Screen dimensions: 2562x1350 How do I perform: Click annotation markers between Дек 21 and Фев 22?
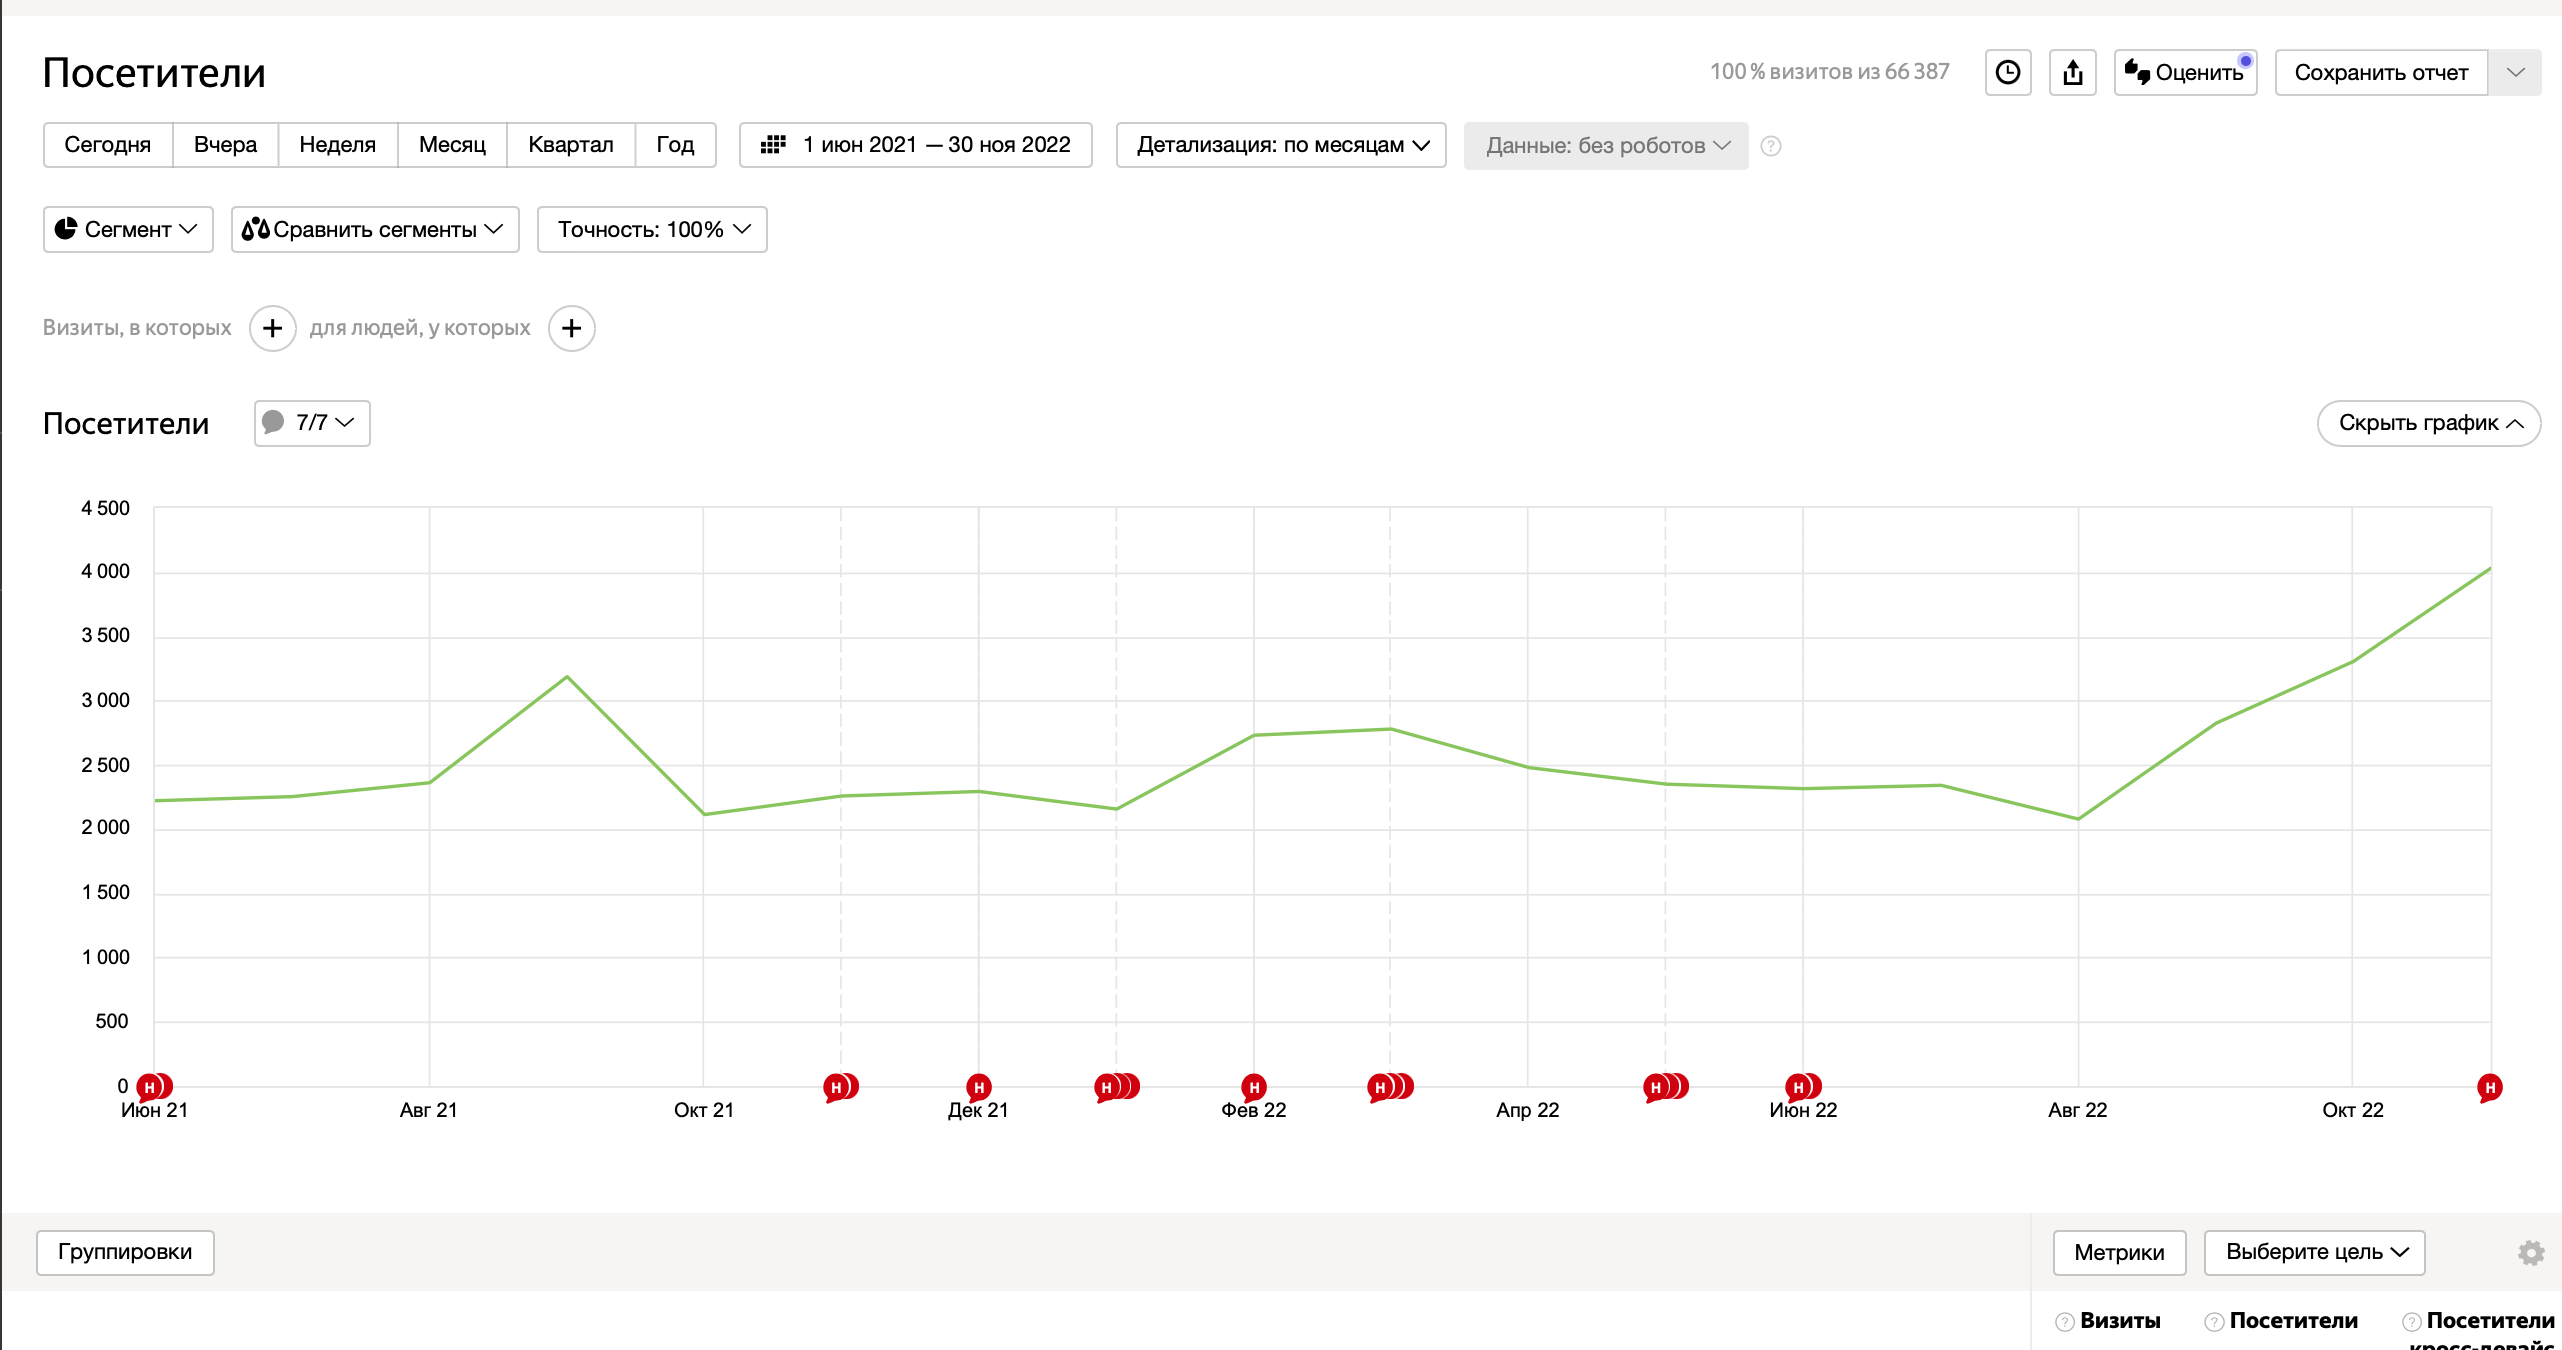pos(1117,1087)
